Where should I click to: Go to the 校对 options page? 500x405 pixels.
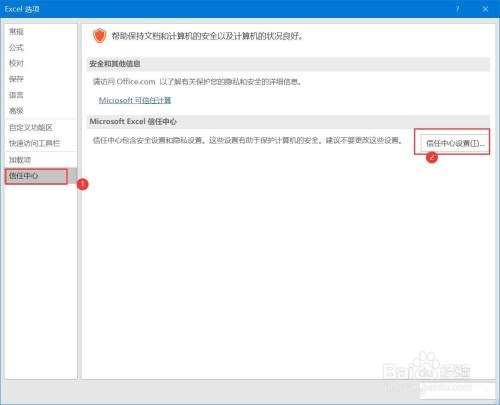pos(16,63)
